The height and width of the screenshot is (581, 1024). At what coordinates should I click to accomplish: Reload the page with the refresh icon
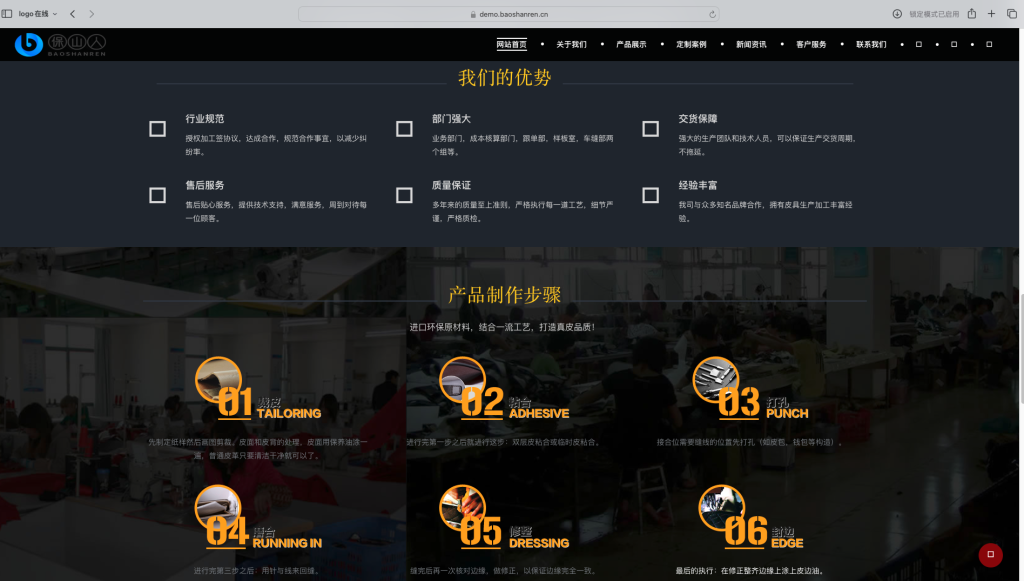(x=712, y=14)
